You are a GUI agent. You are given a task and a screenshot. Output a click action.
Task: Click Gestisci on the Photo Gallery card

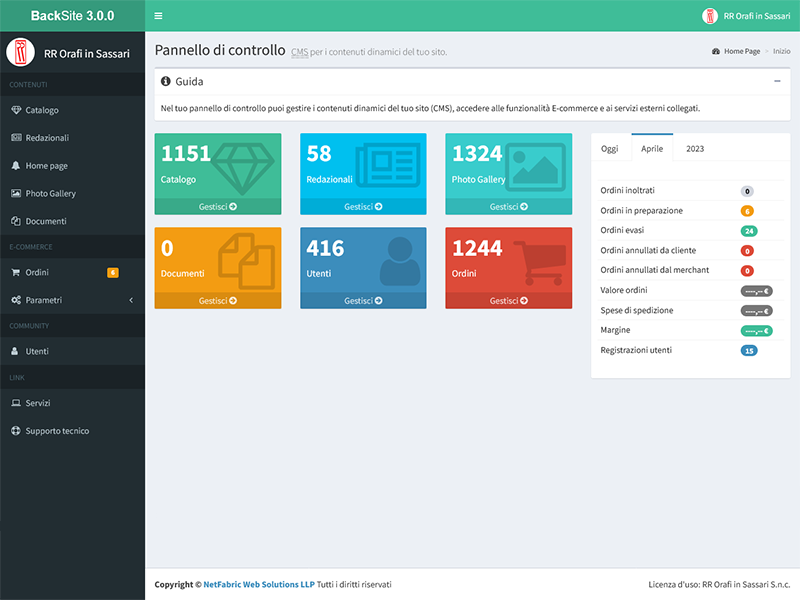[509, 207]
